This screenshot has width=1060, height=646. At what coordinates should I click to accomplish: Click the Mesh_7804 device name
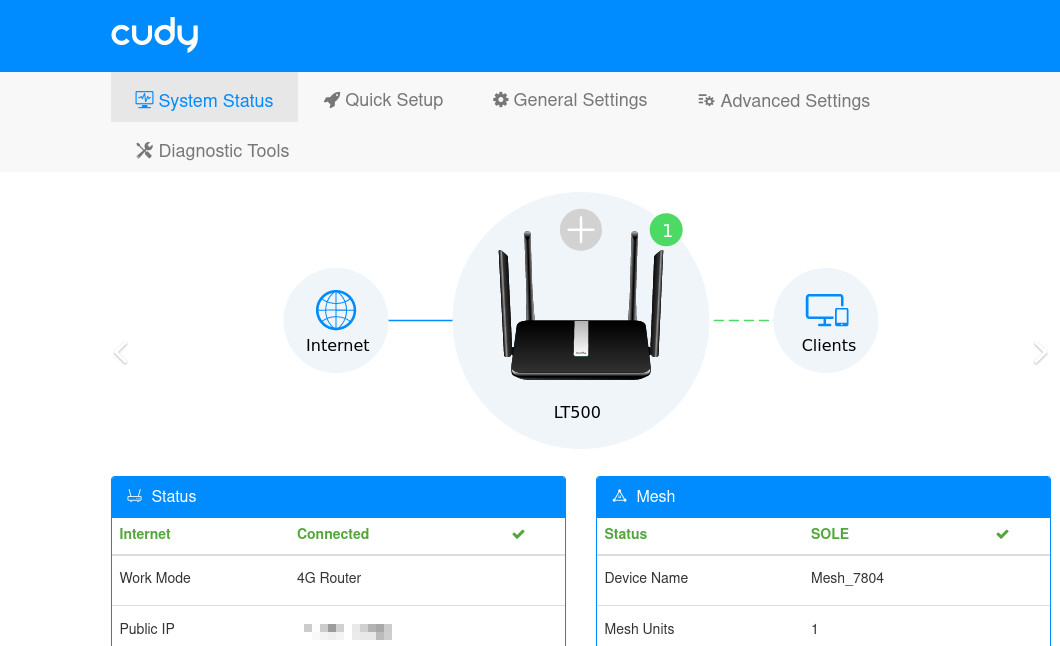tap(847, 578)
